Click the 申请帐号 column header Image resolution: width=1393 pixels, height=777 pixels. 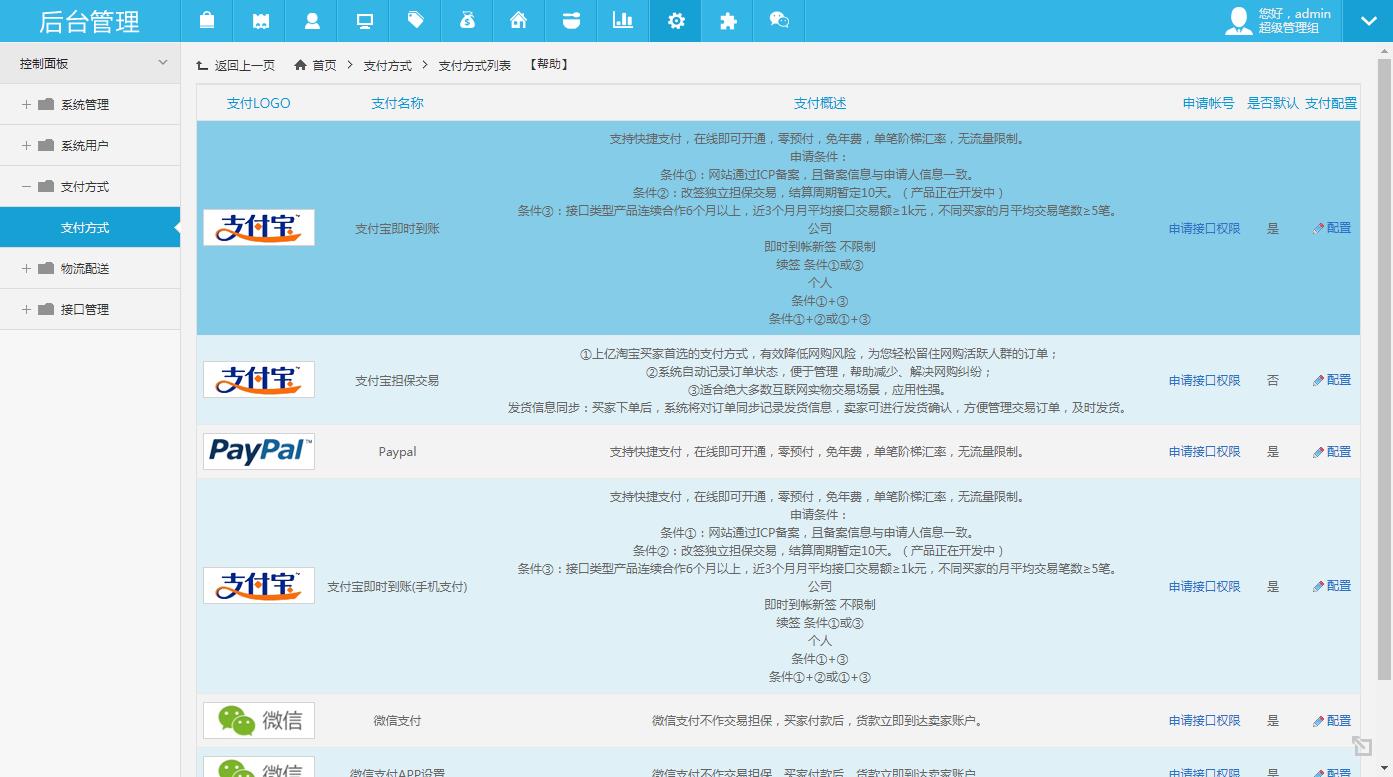[1208, 103]
